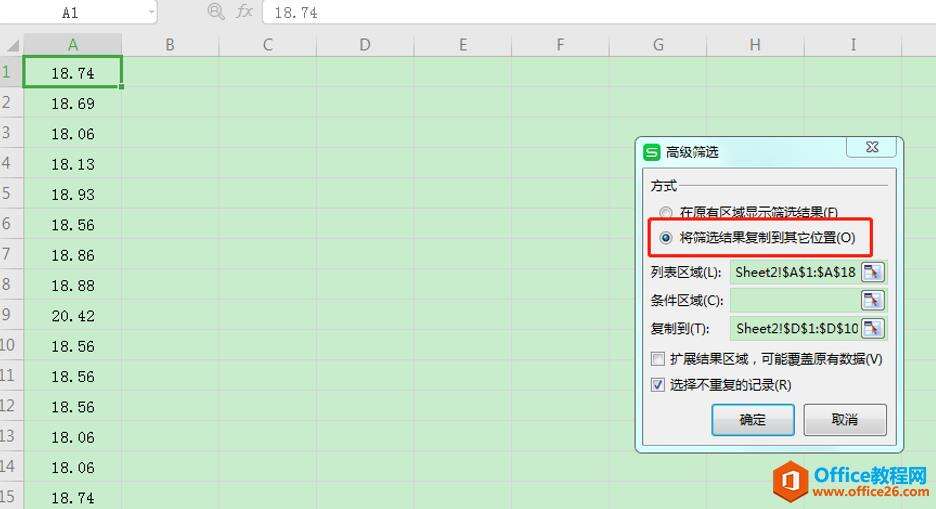
Task: Select column I header
Action: pos(853,45)
